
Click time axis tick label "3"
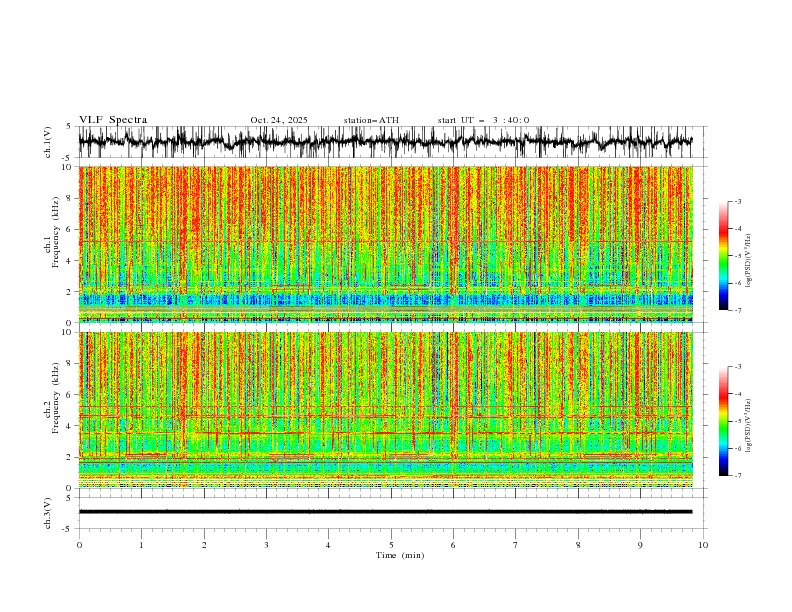(266, 545)
